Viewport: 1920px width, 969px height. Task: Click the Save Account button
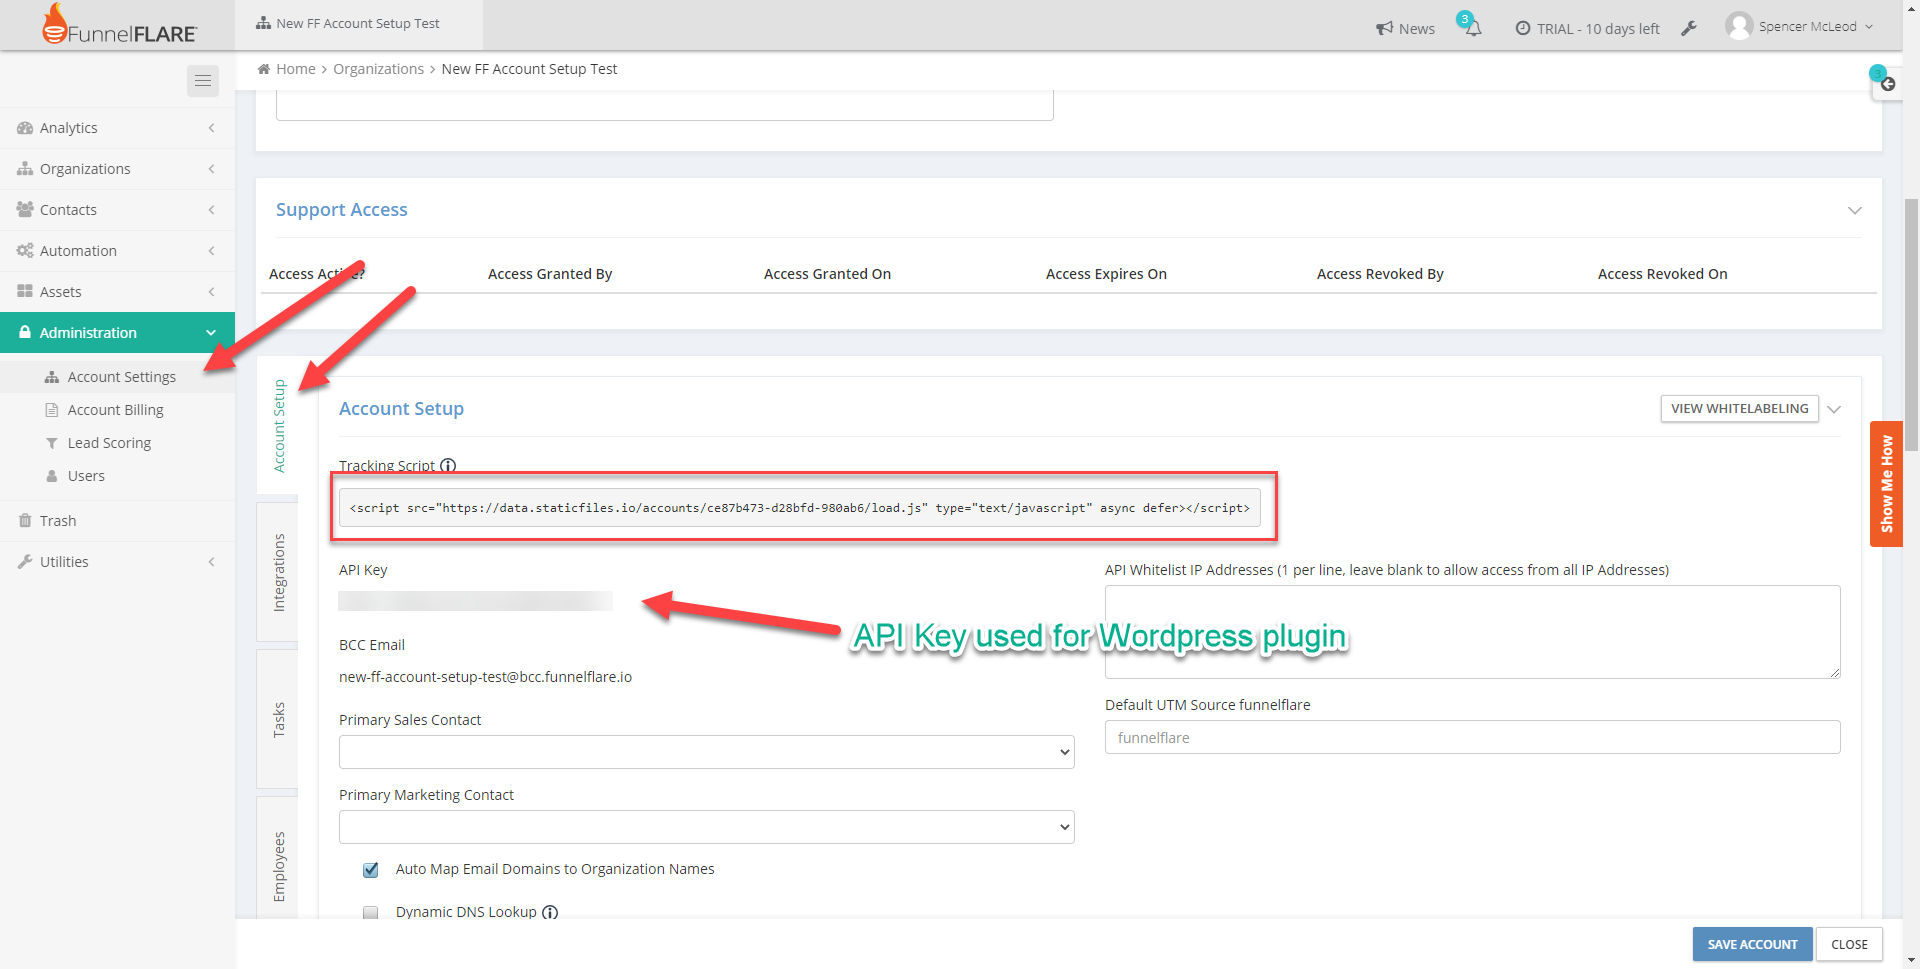pos(1752,944)
